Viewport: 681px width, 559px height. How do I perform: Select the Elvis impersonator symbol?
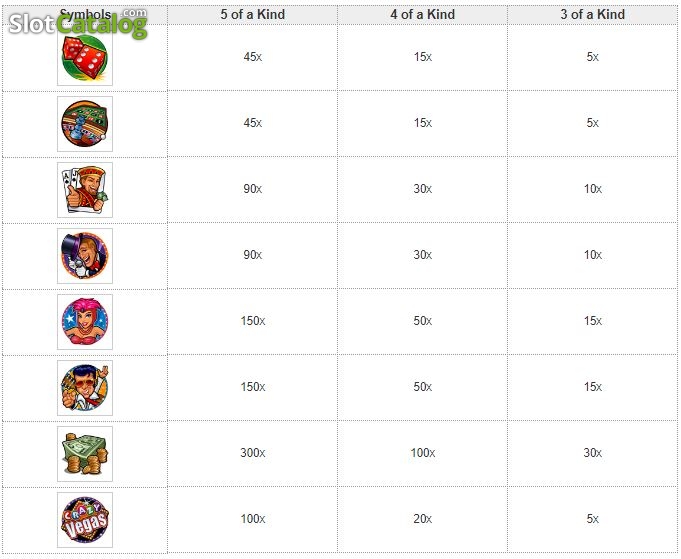(85, 388)
